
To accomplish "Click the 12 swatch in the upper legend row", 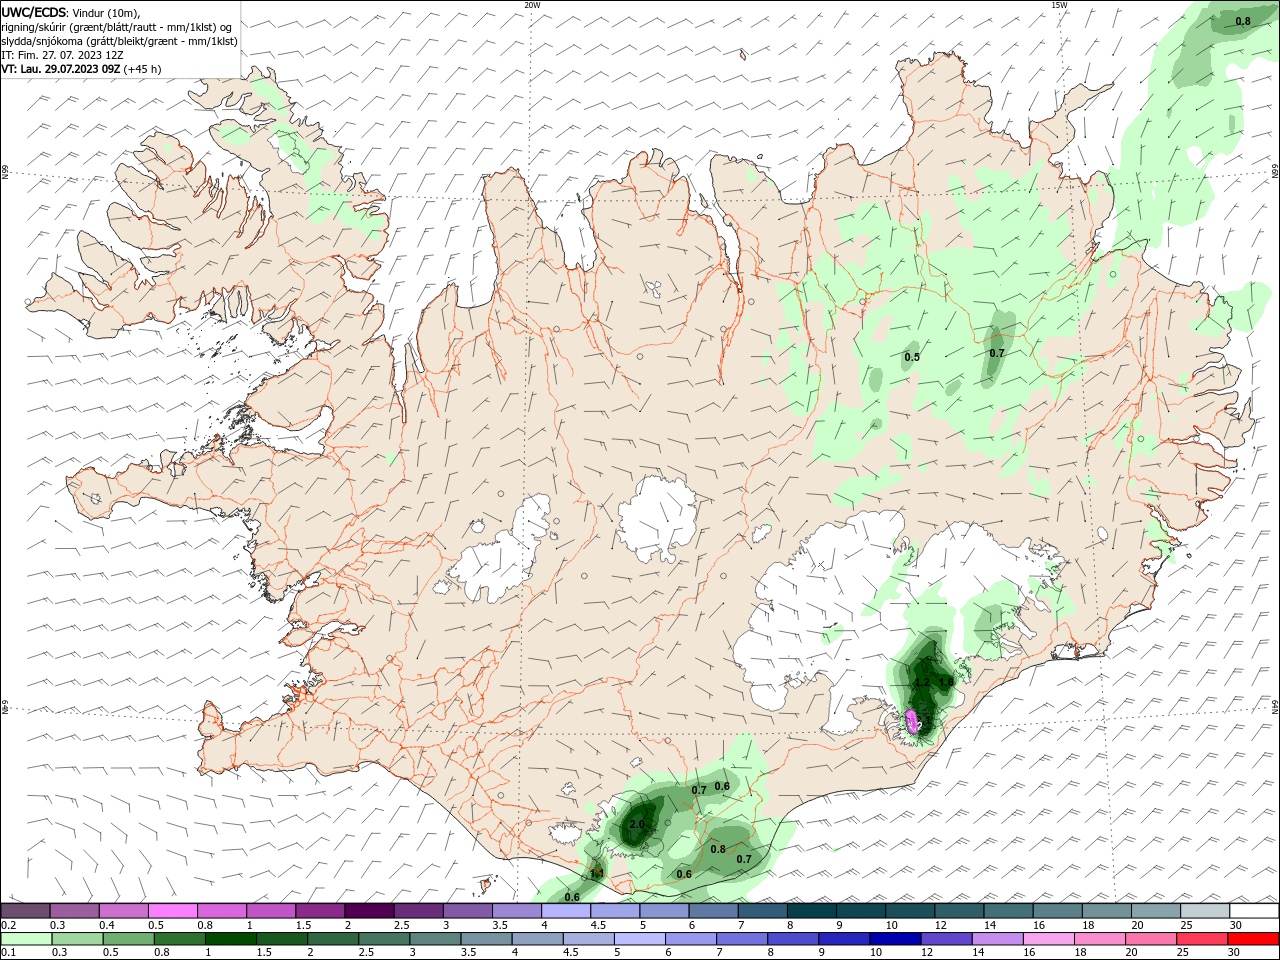I will [x=959, y=910].
